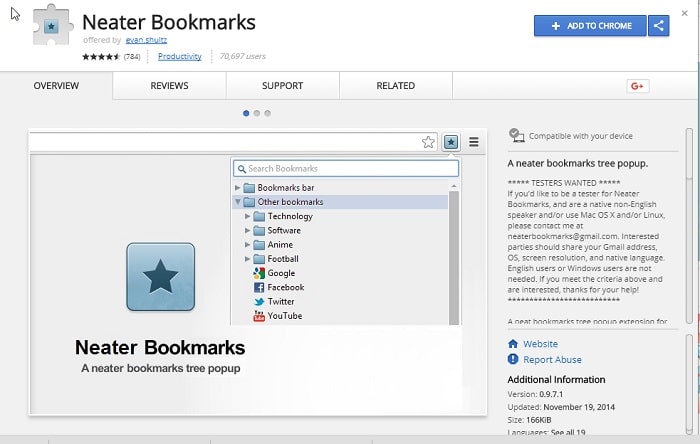Open the Productivity category link

click(x=179, y=56)
